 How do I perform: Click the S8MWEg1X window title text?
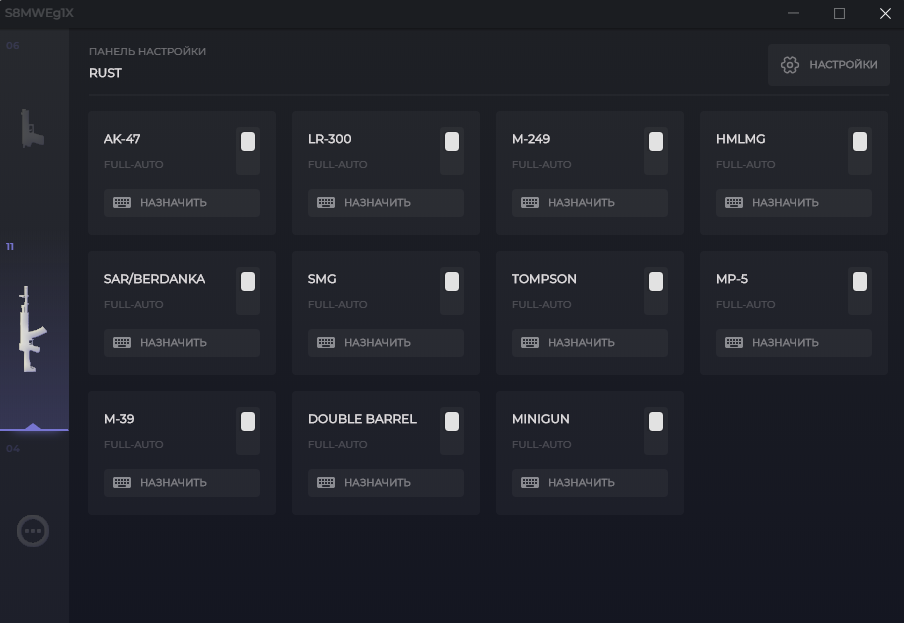(x=39, y=13)
